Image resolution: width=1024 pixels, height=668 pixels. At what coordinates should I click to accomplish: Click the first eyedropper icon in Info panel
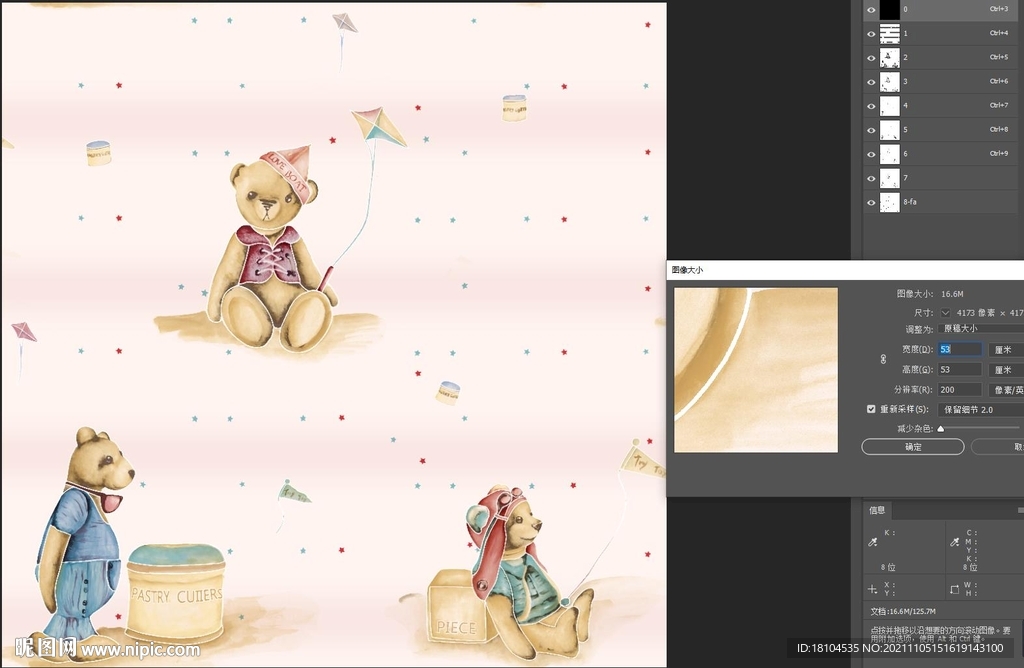(873, 541)
